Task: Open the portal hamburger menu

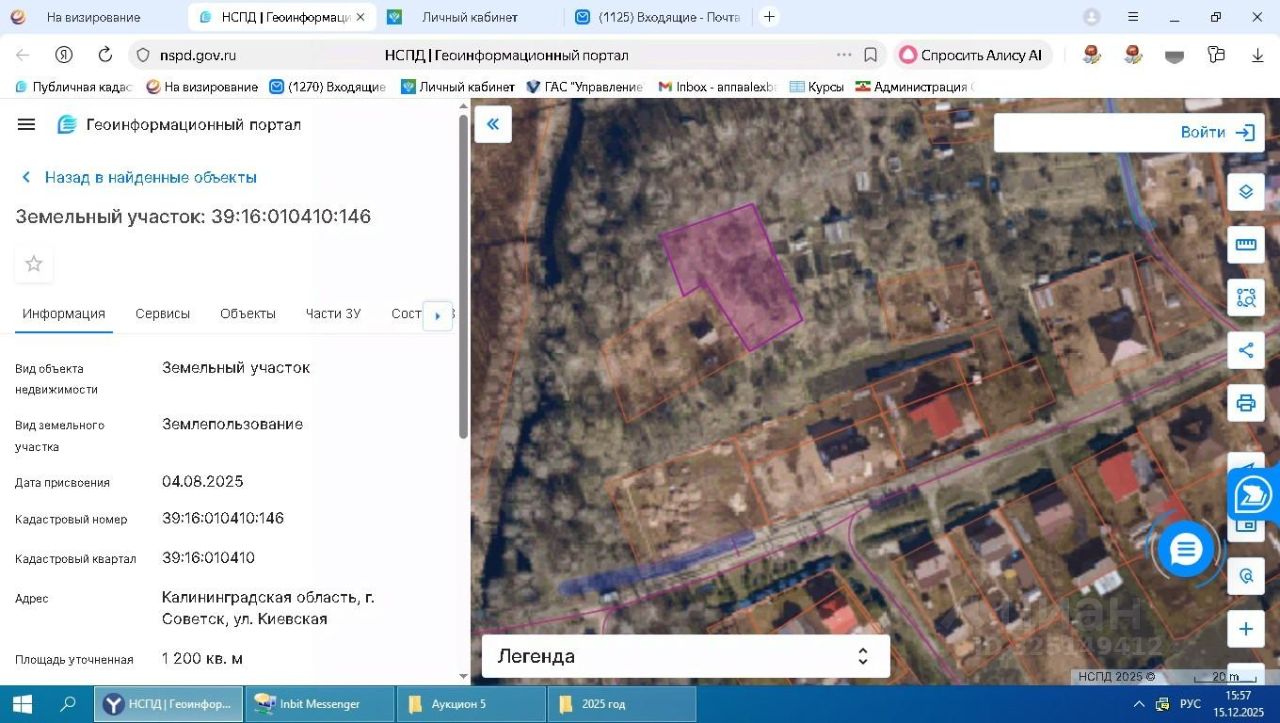Action: tap(27, 124)
